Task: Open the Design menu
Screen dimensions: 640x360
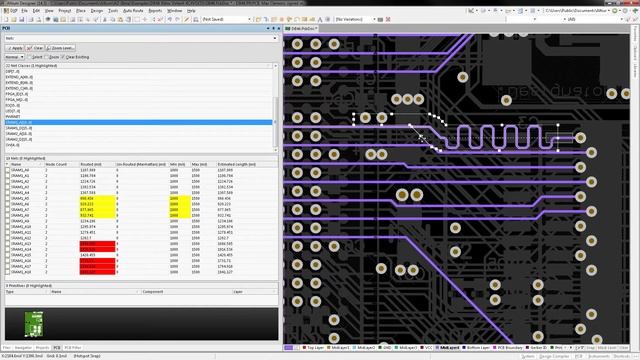Action: coord(97,11)
